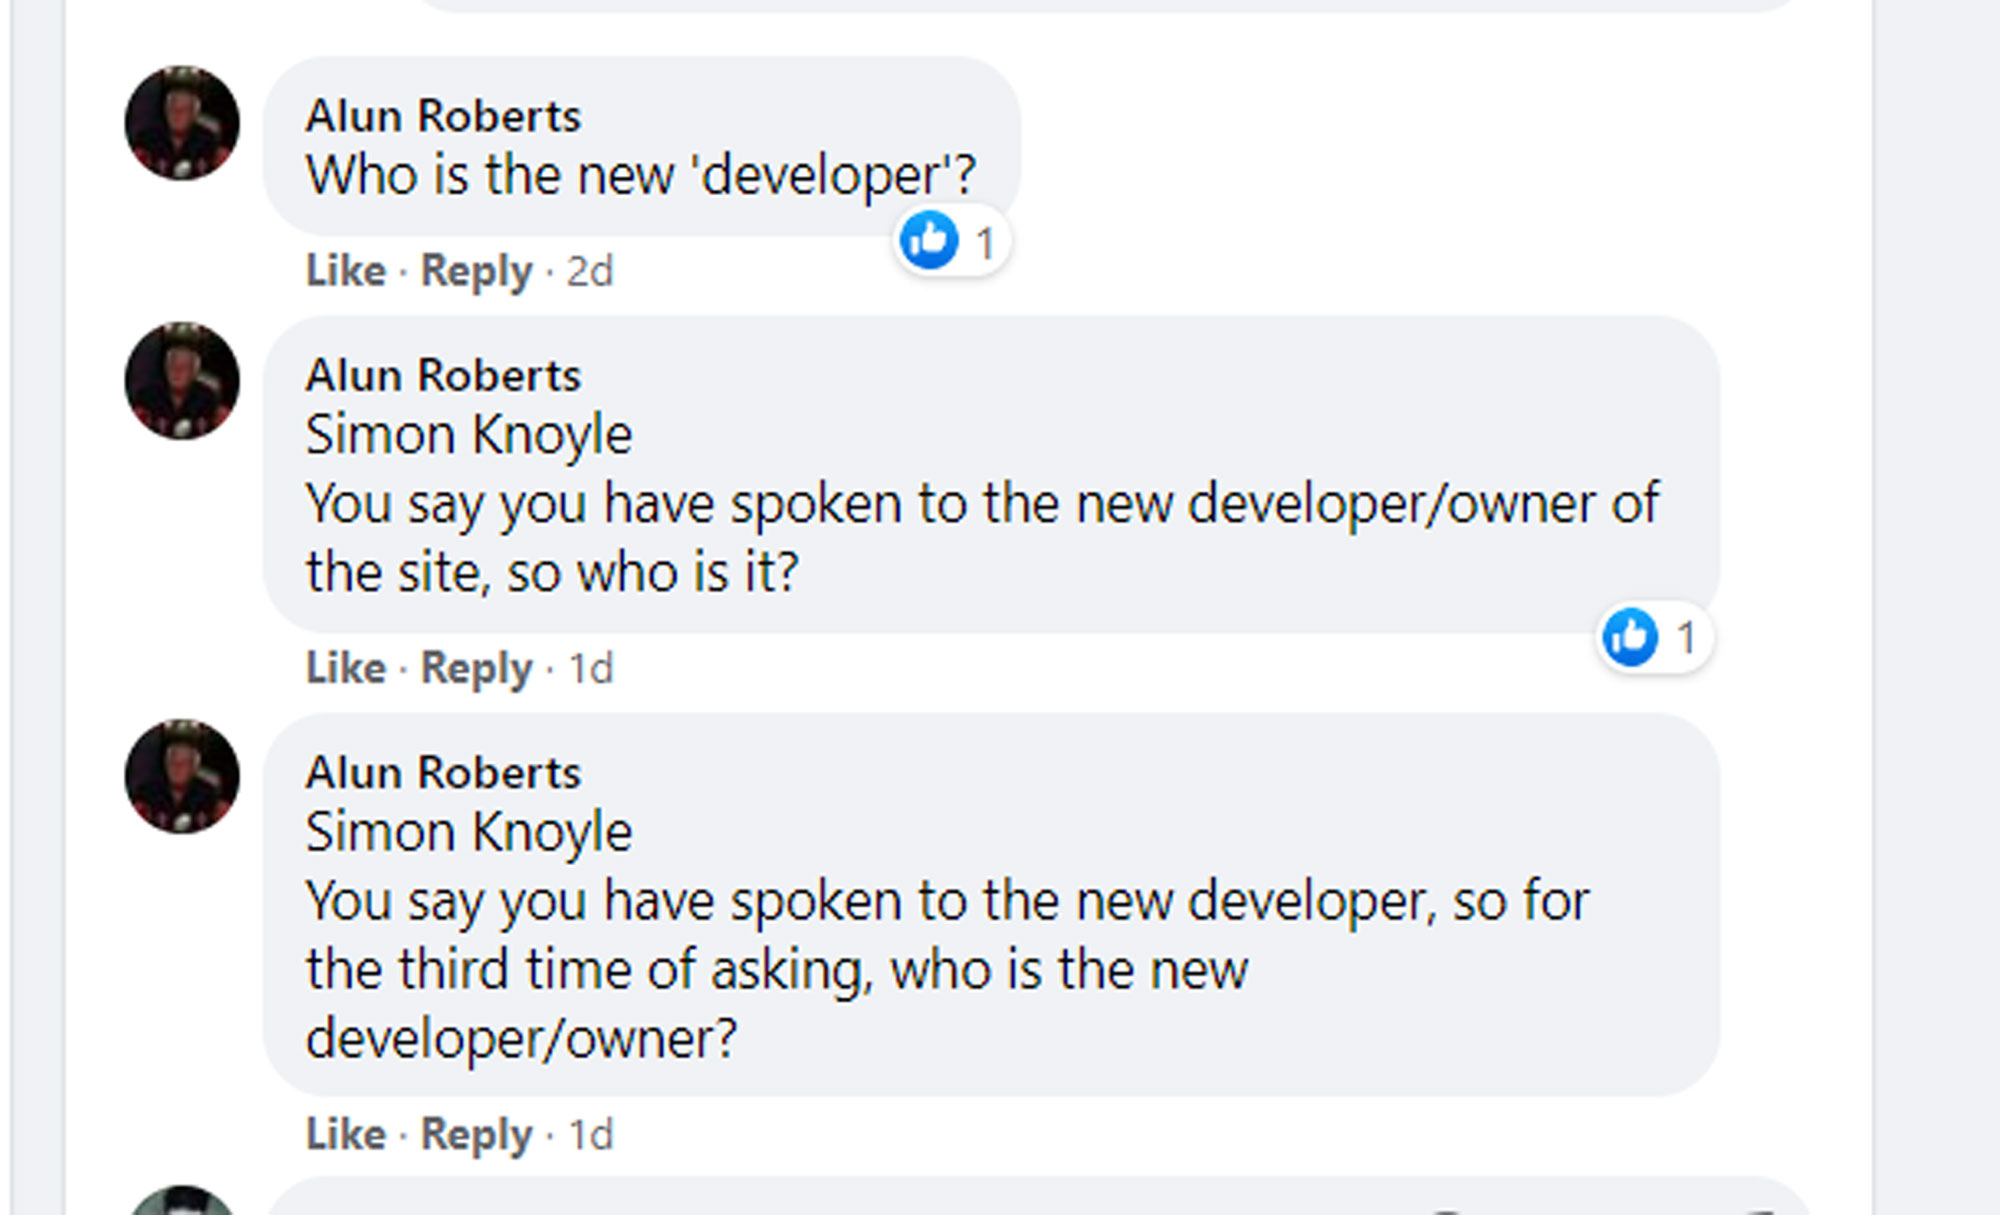Open thumbs-up reactions on "Who is the new 'developer'?" comment
This screenshot has width=2000, height=1215.
point(951,241)
